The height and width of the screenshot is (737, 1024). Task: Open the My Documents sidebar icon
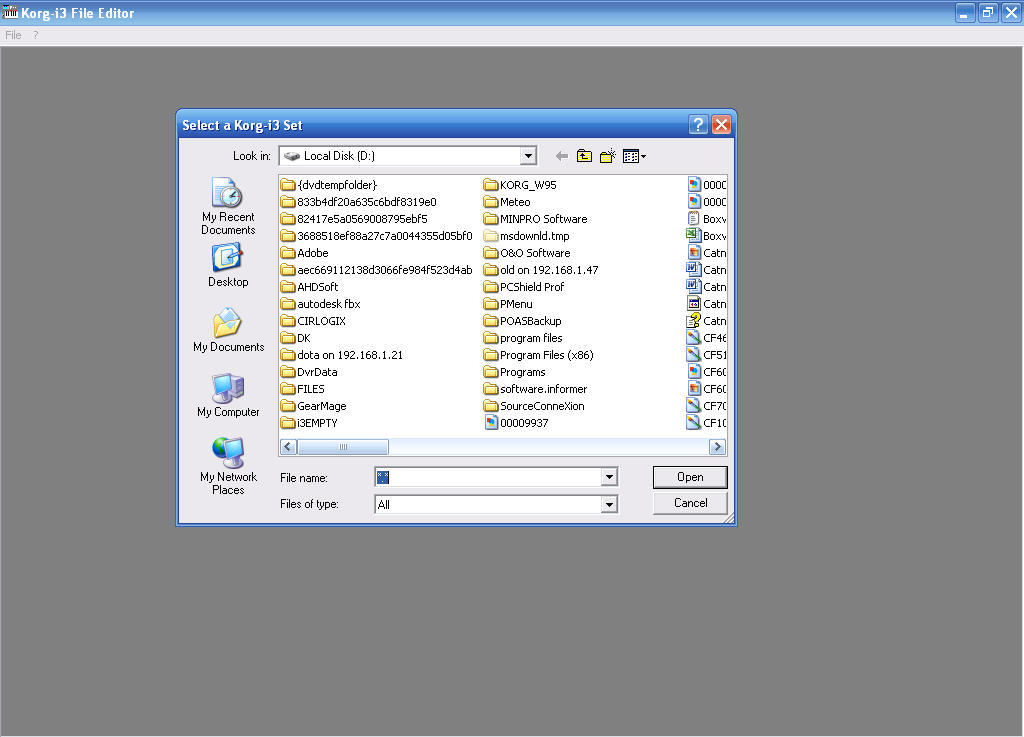coord(227,330)
